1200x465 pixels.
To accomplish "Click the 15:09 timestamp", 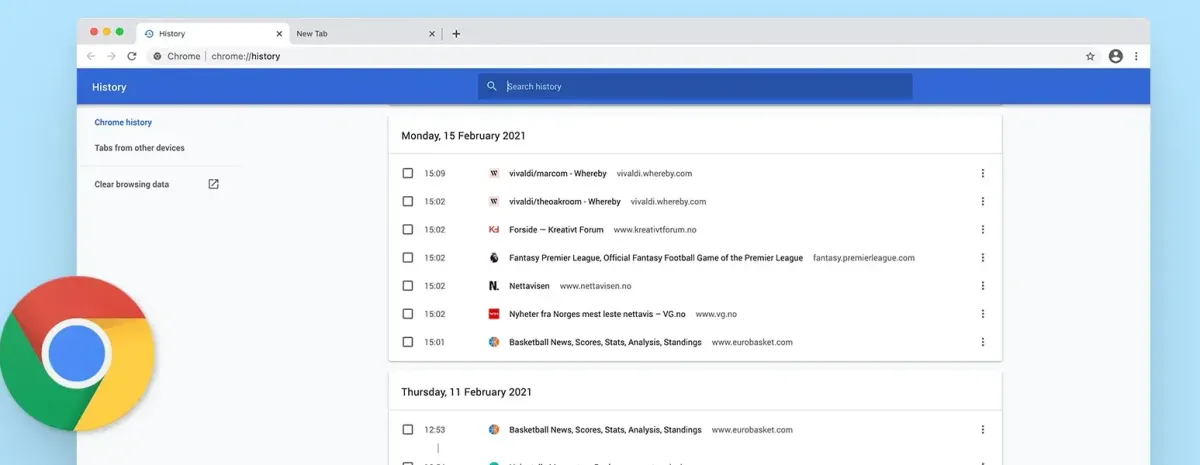I will coord(435,173).
